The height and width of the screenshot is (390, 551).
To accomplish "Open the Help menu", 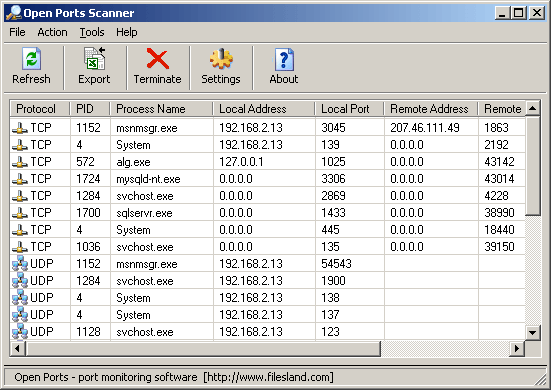I will 127,32.
